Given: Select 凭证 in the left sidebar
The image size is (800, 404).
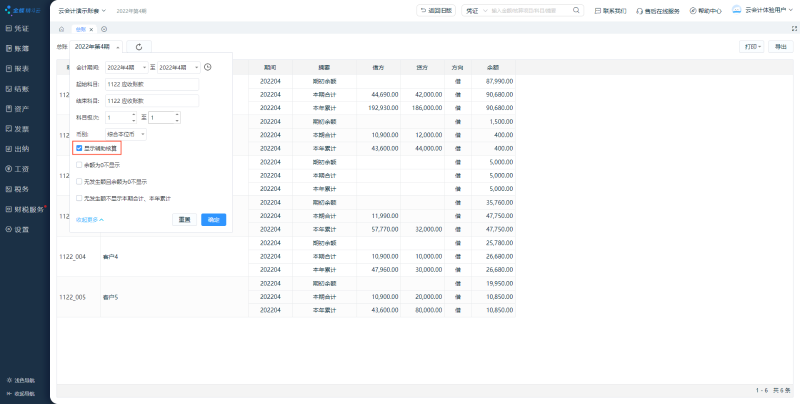Looking at the screenshot, I should [20, 29].
